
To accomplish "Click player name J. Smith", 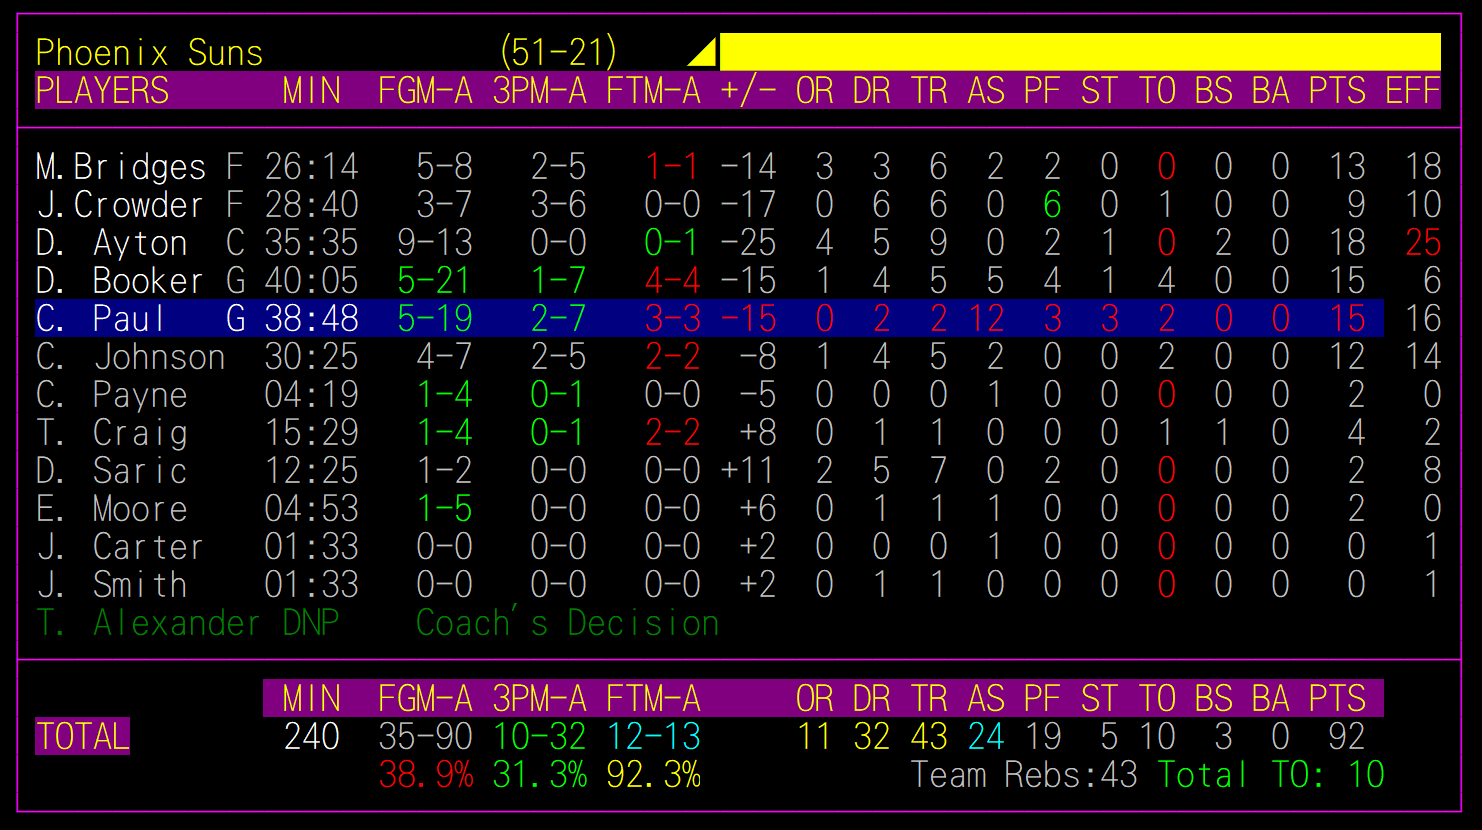I will (112, 585).
